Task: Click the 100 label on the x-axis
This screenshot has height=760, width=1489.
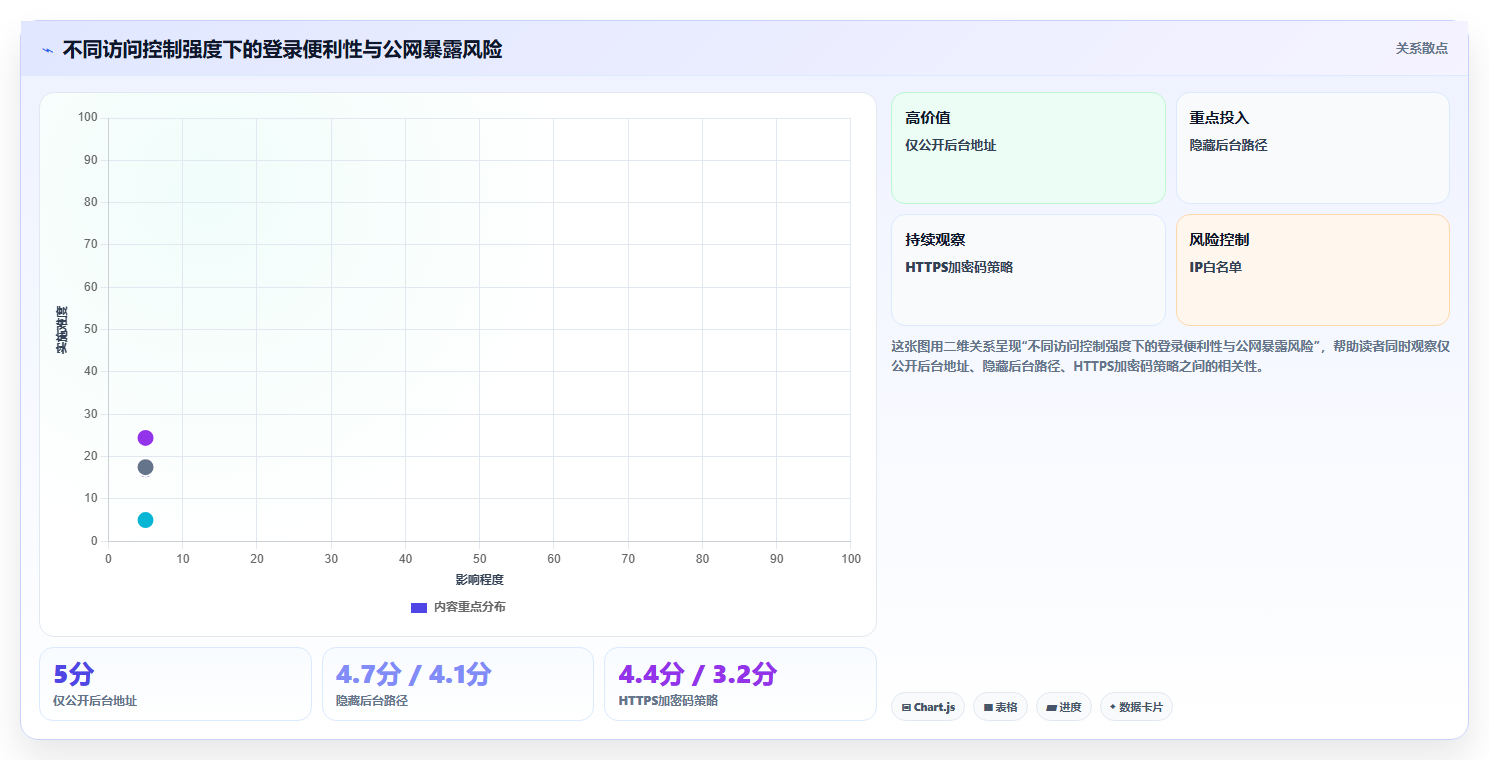Action: 851,559
